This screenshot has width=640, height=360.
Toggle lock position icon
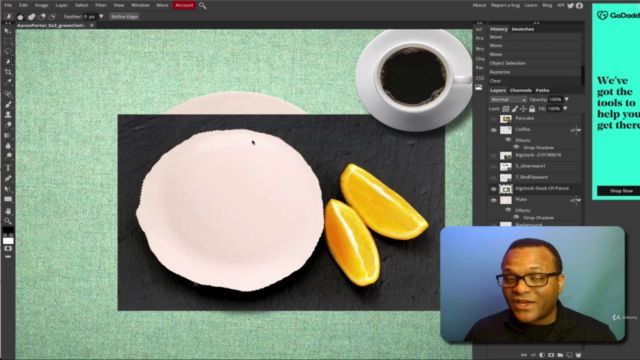[523, 109]
